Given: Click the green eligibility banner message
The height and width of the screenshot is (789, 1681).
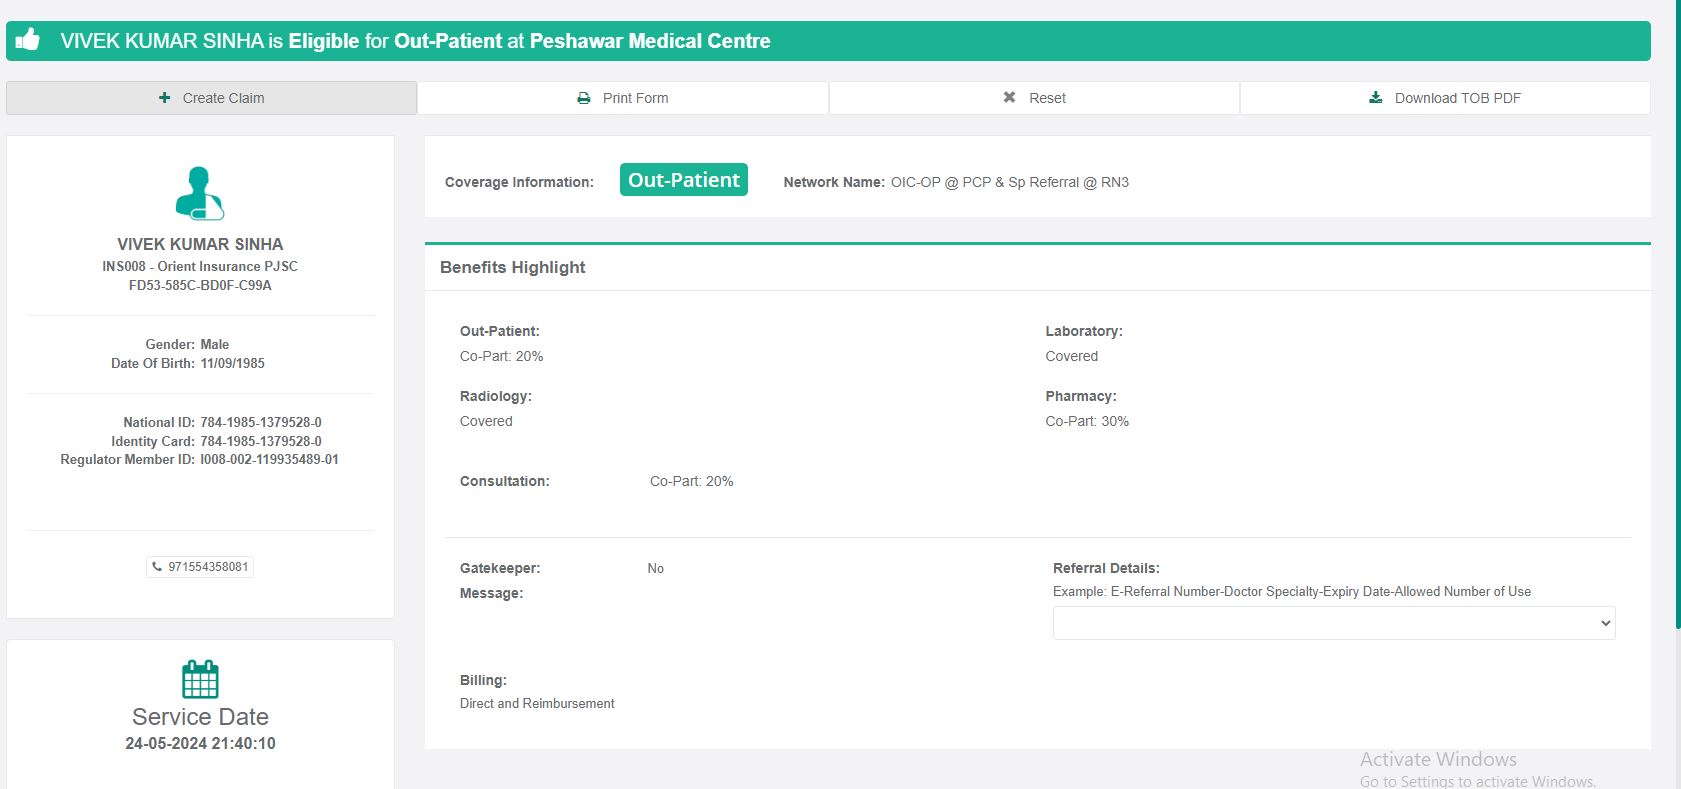Looking at the screenshot, I should (415, 41).
